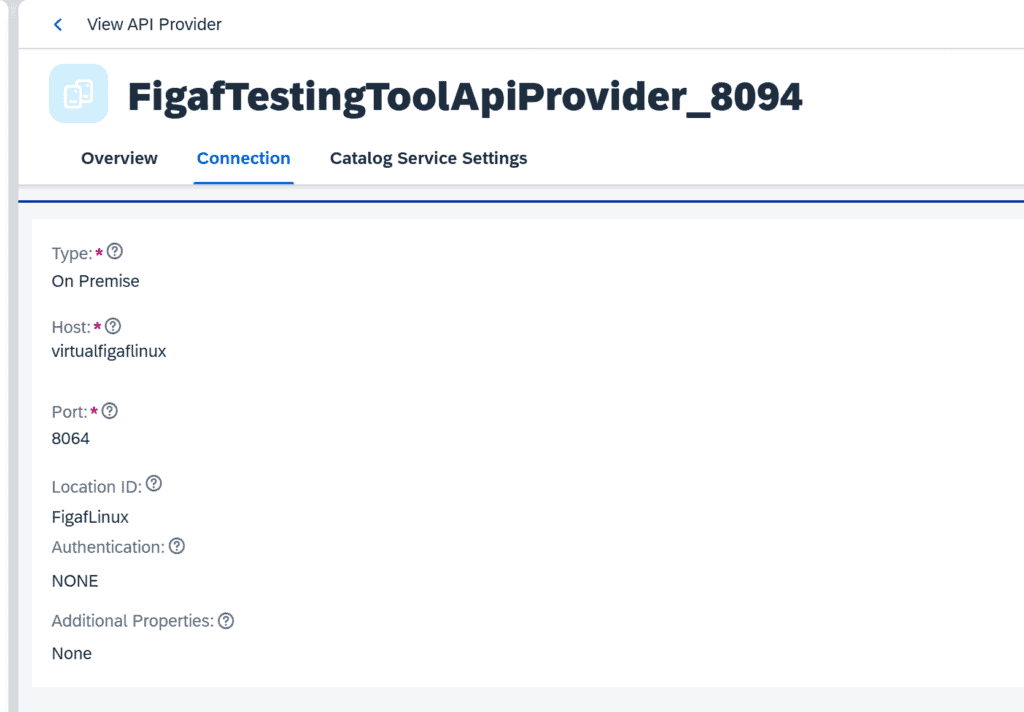
Task: Click the None additional properties value
Action: coord(72,653)
